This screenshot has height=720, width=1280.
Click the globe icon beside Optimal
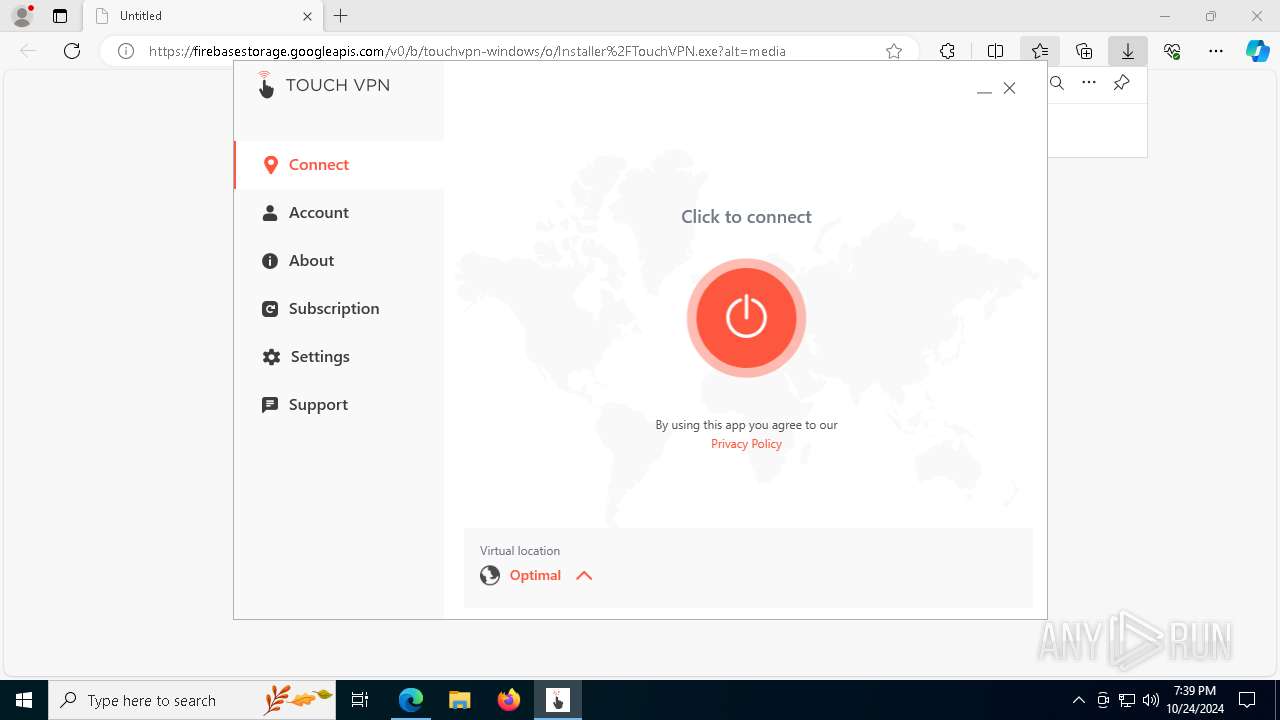[490, 575]
